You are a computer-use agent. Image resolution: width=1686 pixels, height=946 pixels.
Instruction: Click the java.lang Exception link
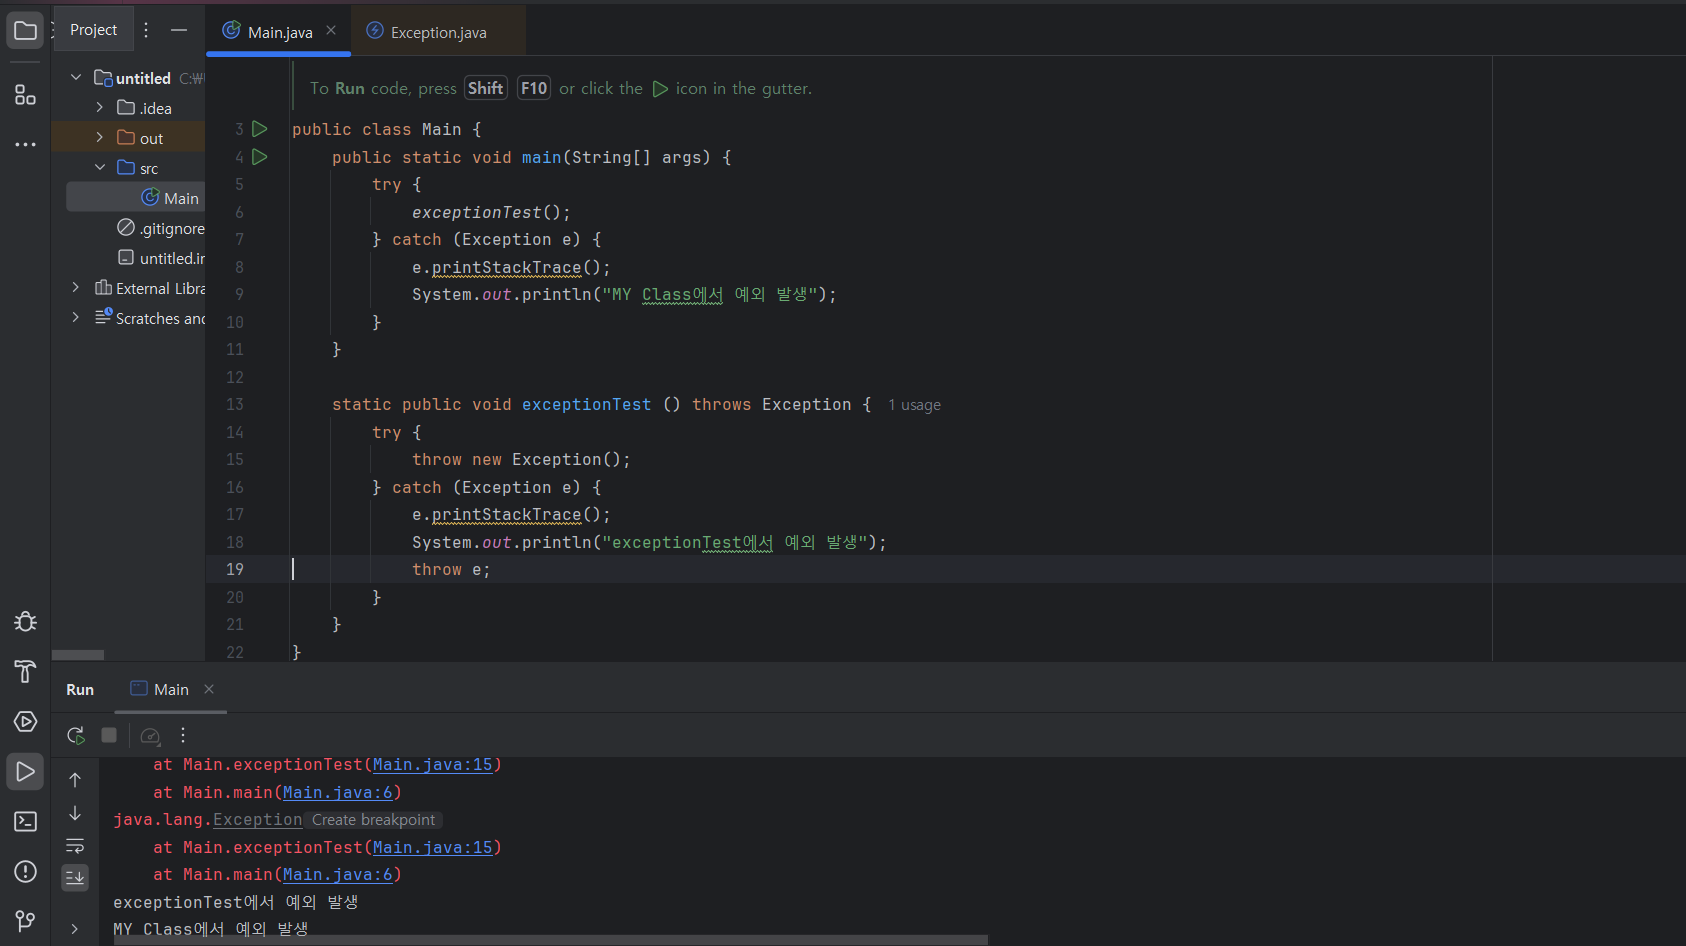257,820
